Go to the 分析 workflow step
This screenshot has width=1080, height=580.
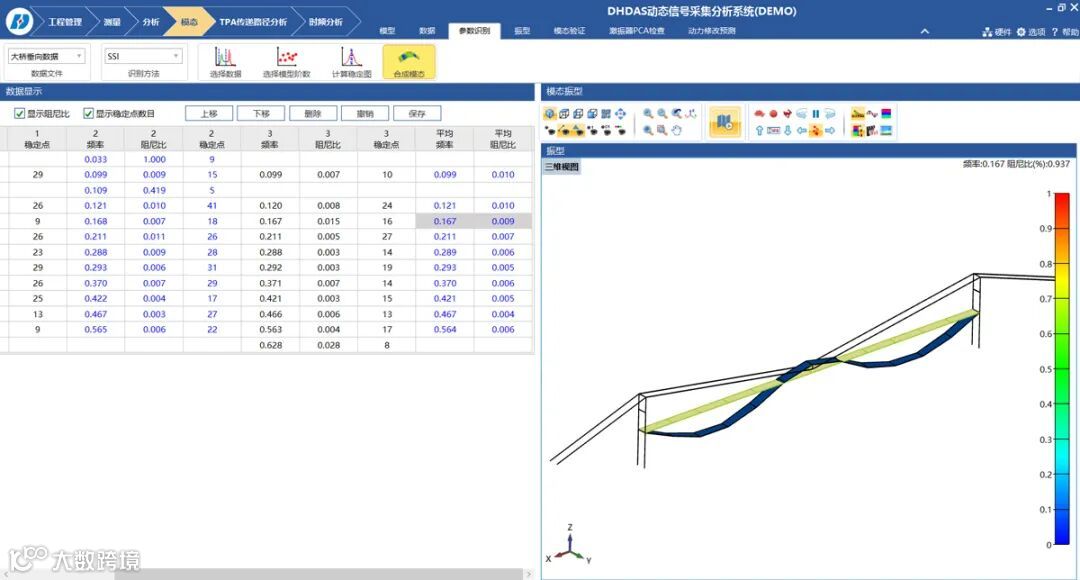pos(150,22)
